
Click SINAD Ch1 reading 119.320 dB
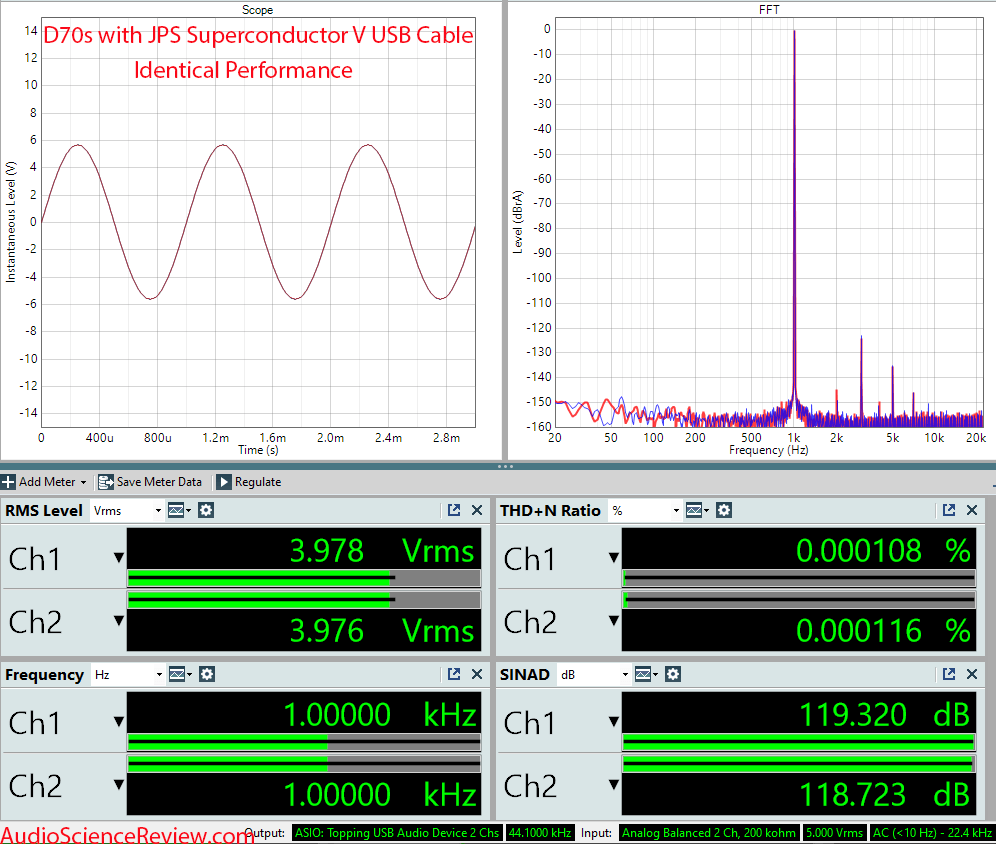(884, 714)
